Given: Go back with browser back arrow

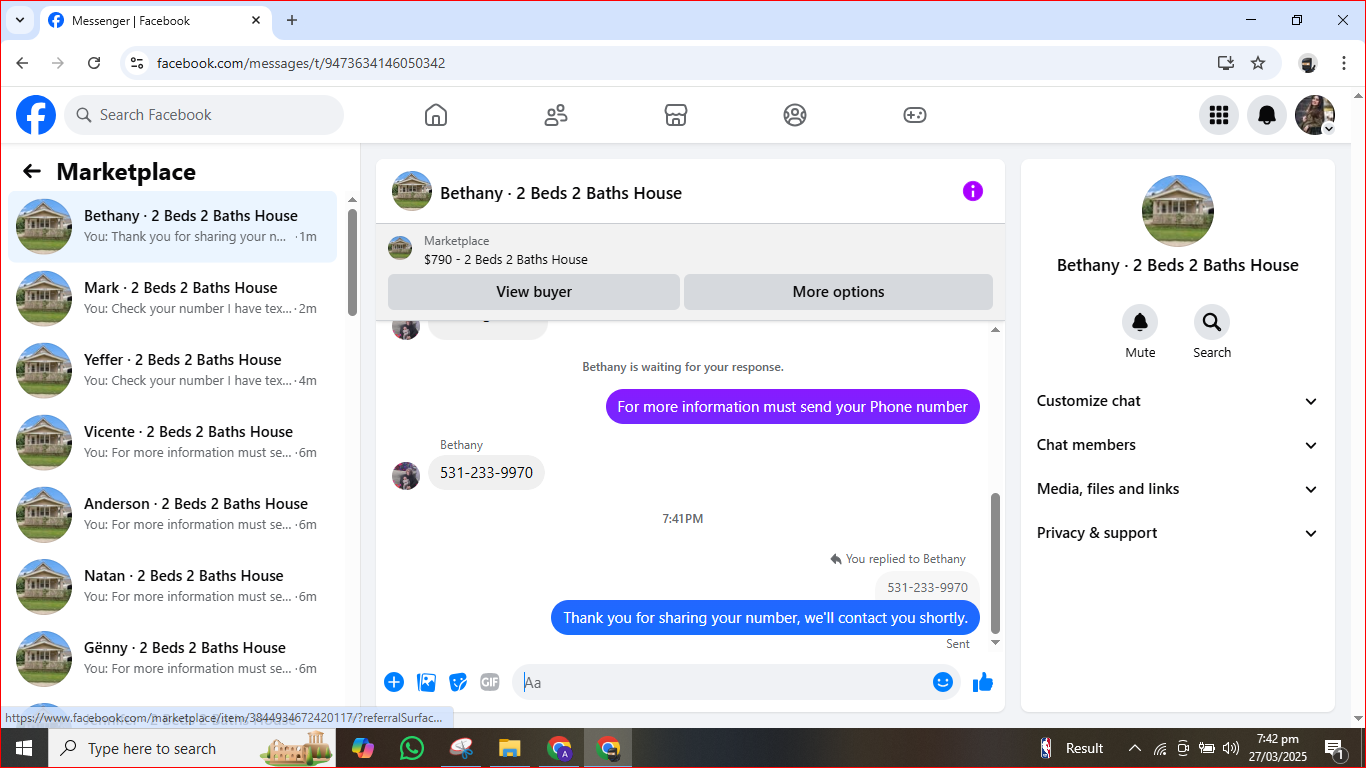Looking at the screenshot, I should click(x=22, y=63).
